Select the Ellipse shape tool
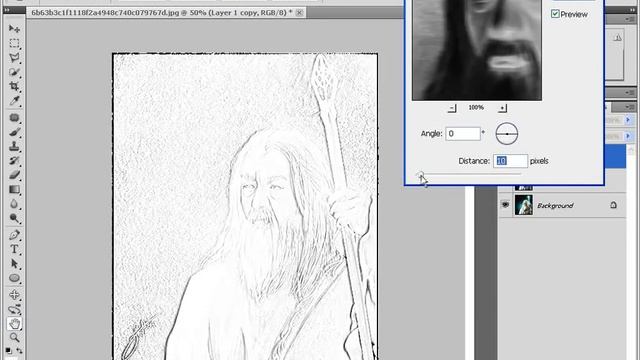This screenshot has width=640, height=360. [x=14, y=278]
